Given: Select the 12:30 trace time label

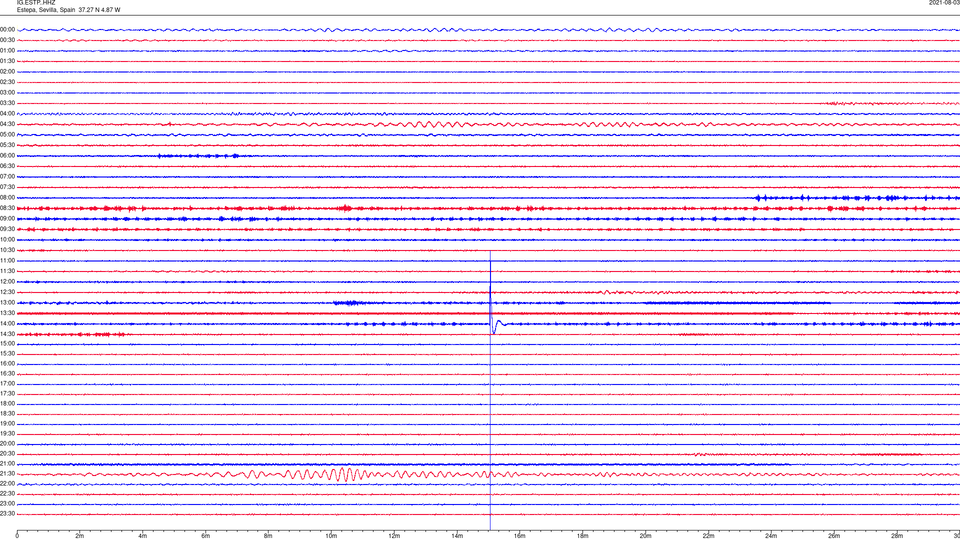Looking at the screenshot, I should click(7, 292).
